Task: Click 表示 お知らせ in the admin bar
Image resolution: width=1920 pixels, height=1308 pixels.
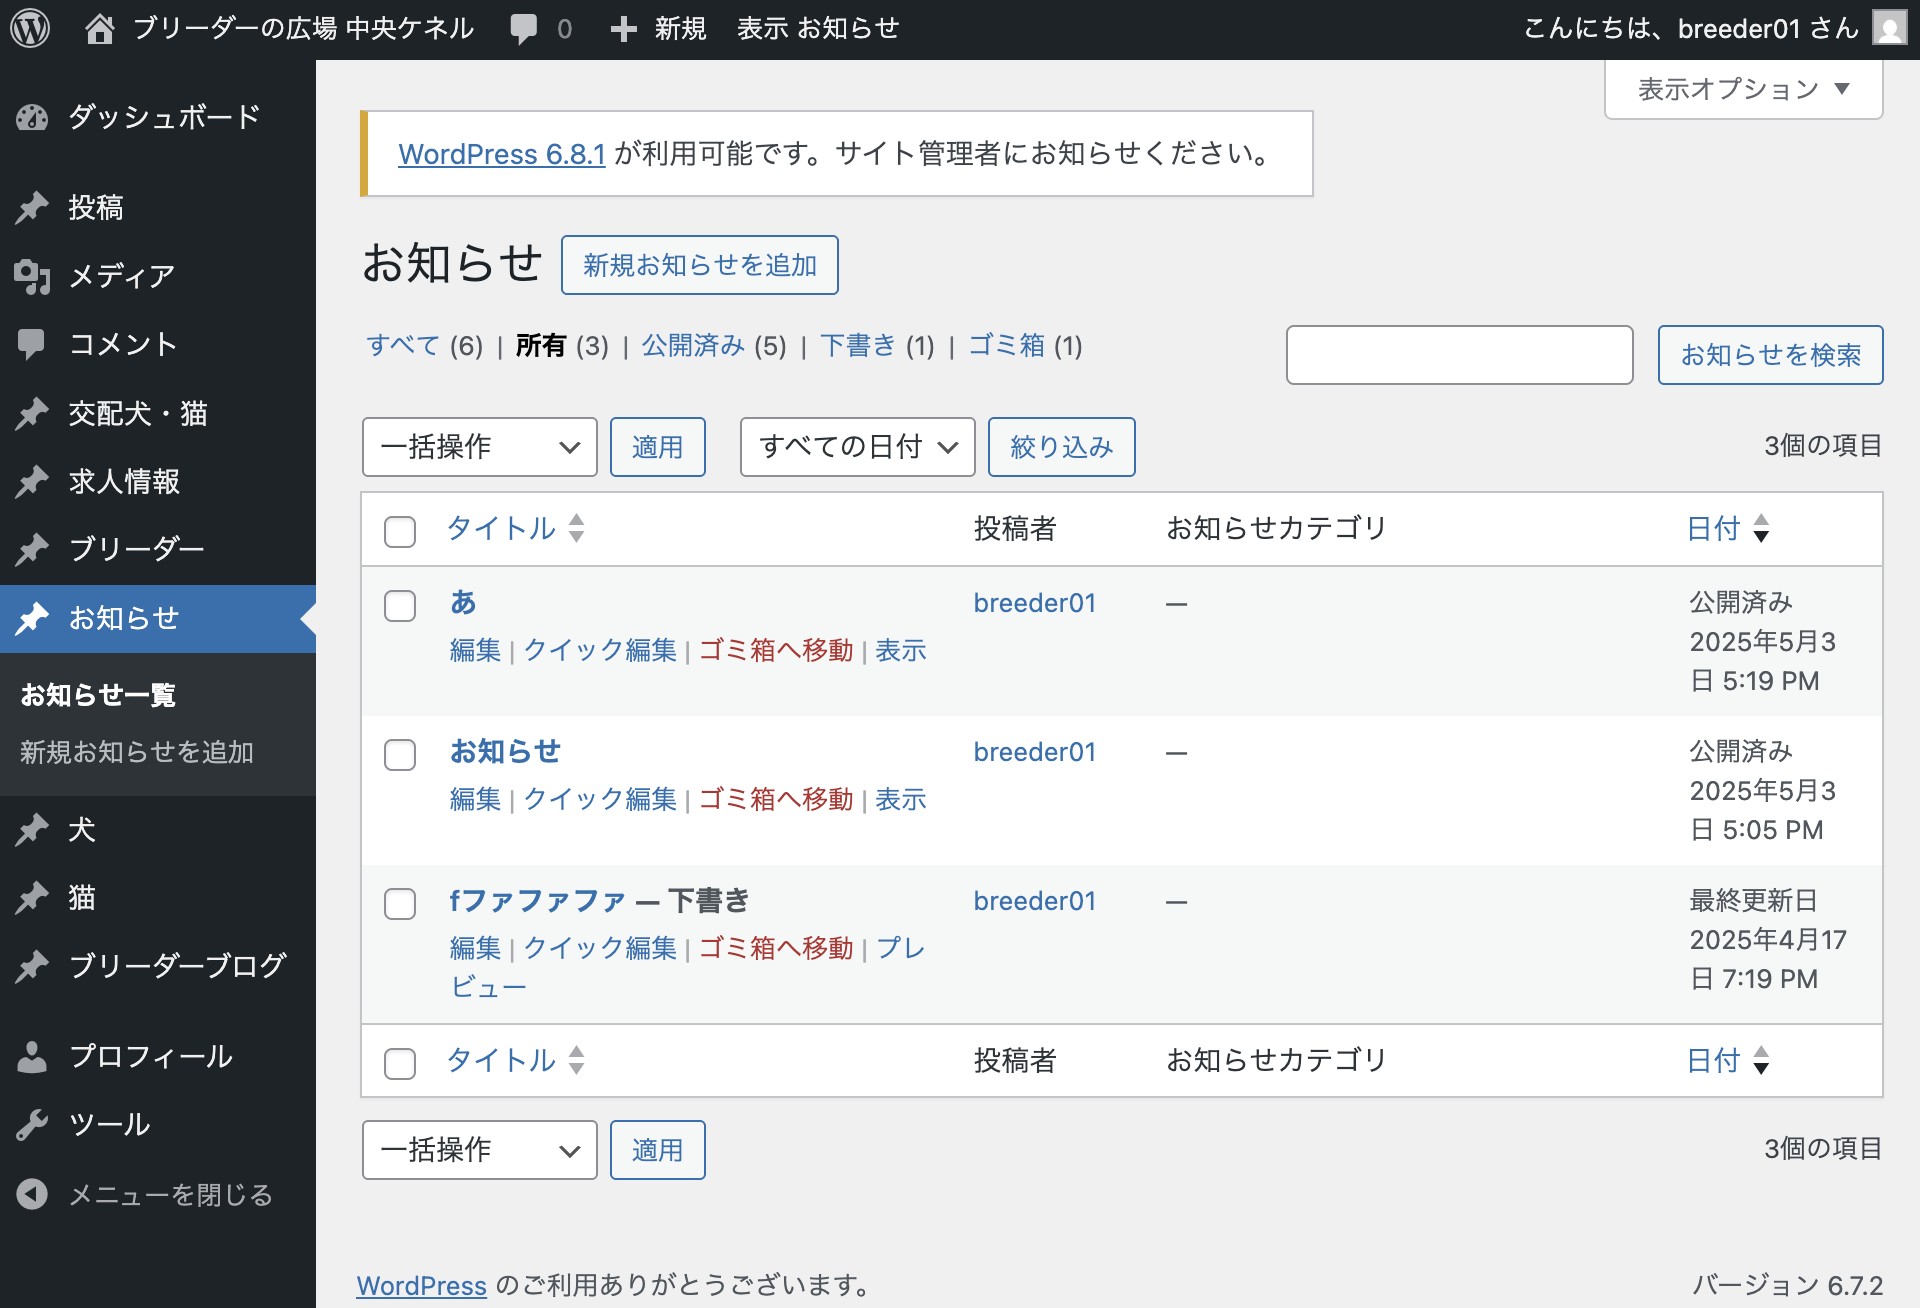Action: [818, 28]
